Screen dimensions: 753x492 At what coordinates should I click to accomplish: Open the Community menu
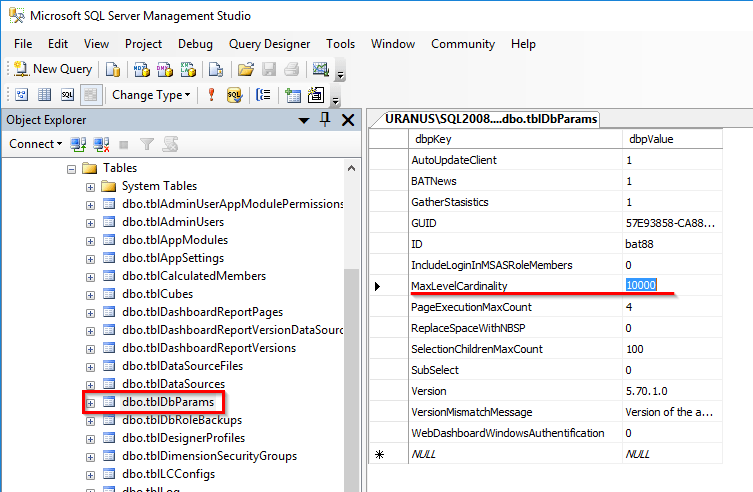(x=463, y=44)
